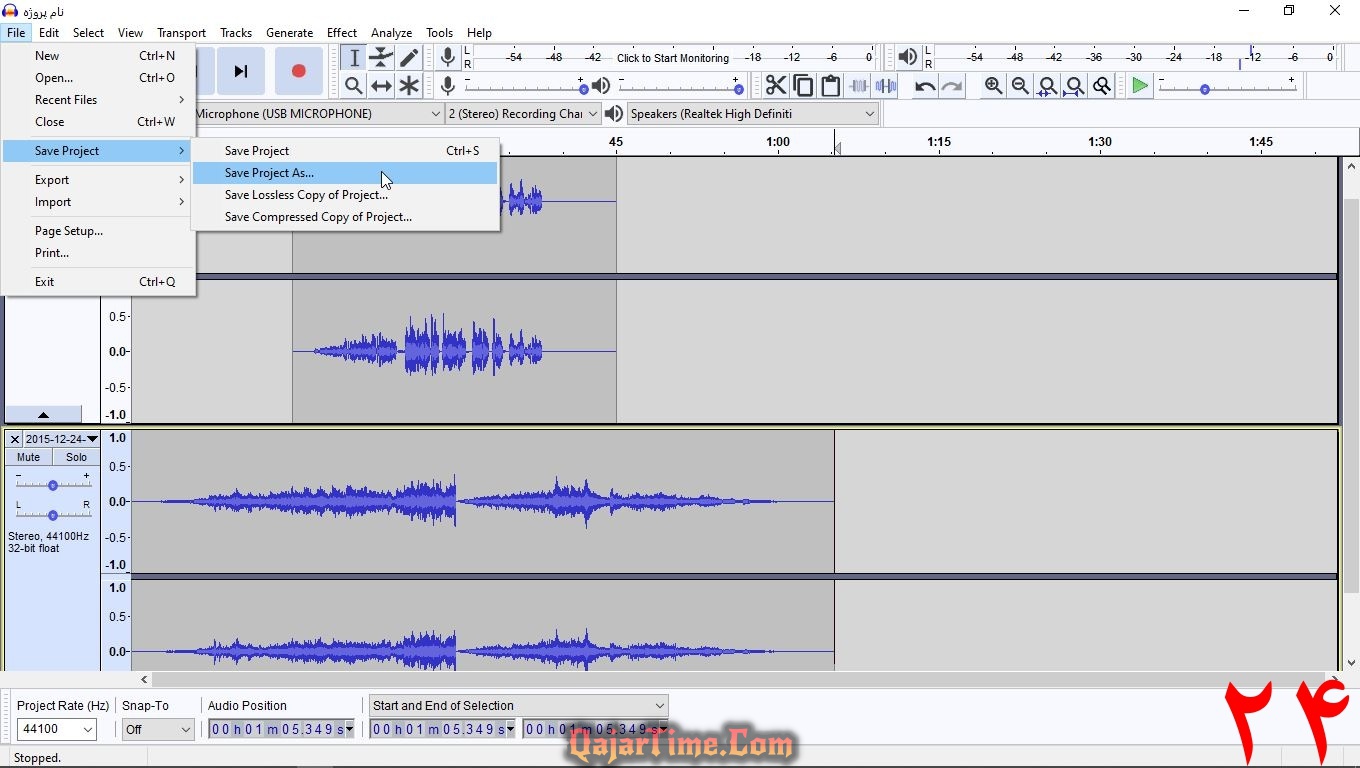1360x768 pixels.
Task: Click the Zoom In magnifier
Action: coord(993,86)
